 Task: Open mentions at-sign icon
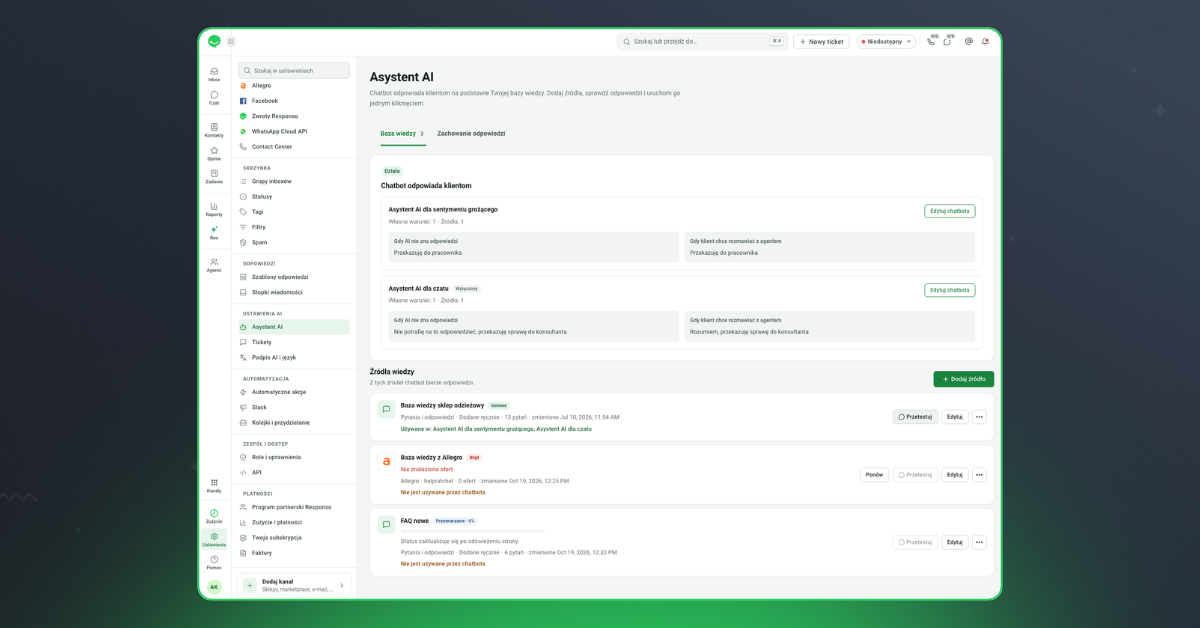(x=969, y=41)
